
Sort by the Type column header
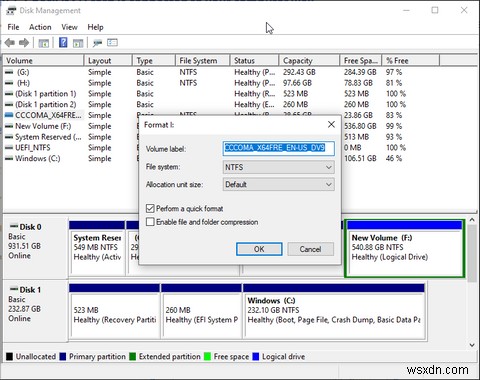(154, 60)
